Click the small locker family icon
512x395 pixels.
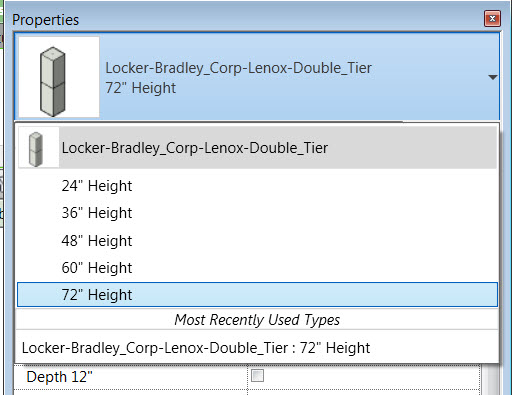click(39, 148)
